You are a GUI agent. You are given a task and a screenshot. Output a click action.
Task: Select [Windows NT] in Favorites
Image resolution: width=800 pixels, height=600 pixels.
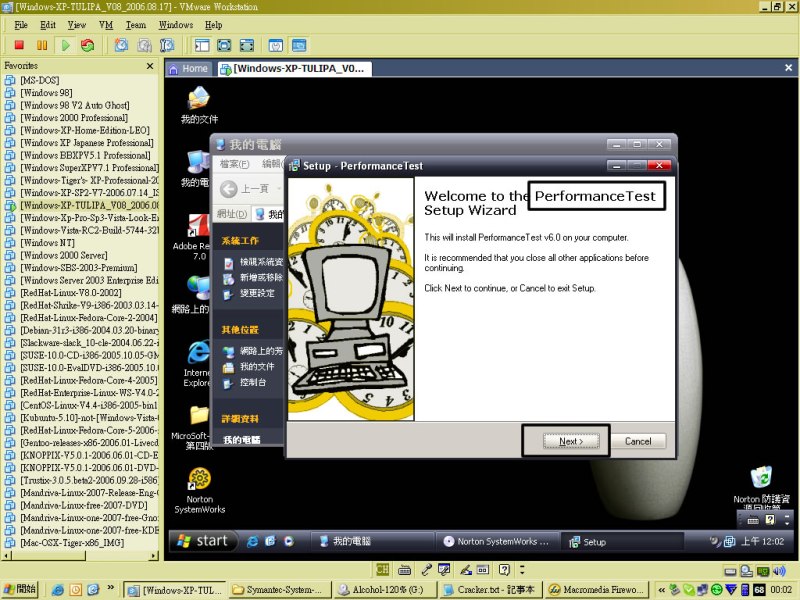47,243
